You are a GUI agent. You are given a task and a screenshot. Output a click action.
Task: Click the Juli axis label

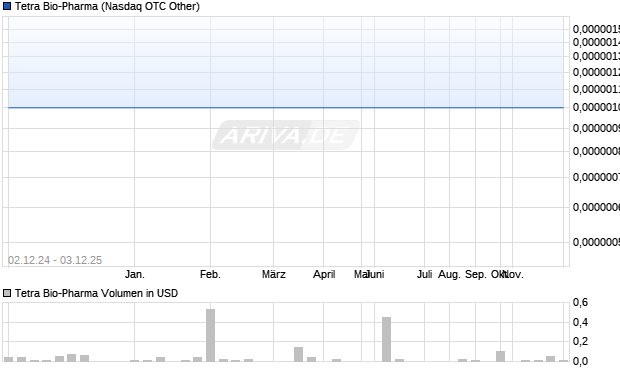[x=424, y=274]
